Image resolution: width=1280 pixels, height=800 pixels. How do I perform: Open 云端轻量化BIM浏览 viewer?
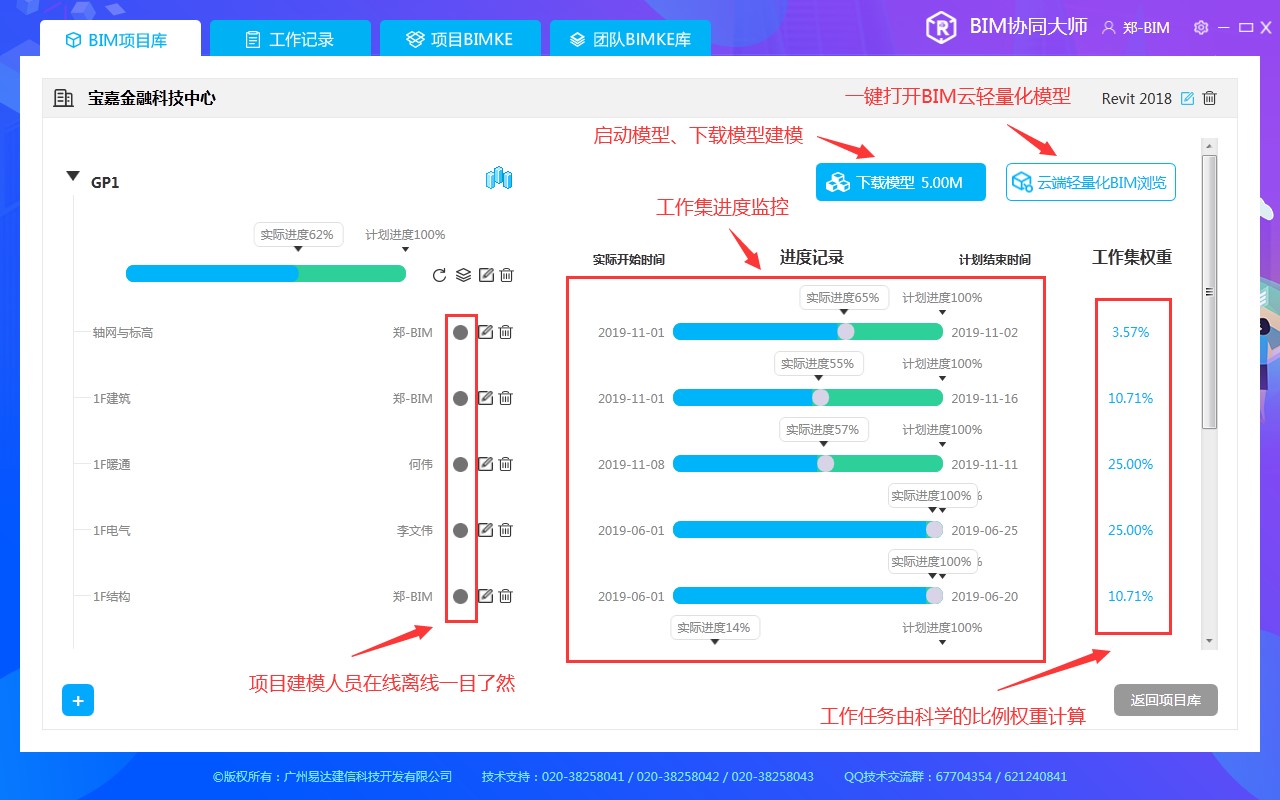click(1091, 182)
